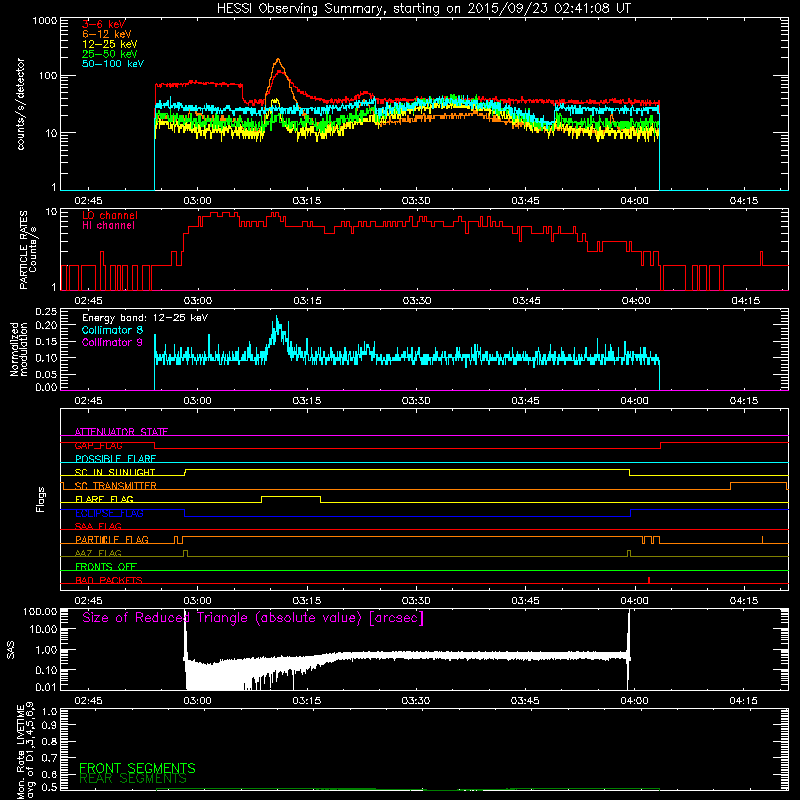Click the orange 6-12 keV flare peak

coord(278,60)
